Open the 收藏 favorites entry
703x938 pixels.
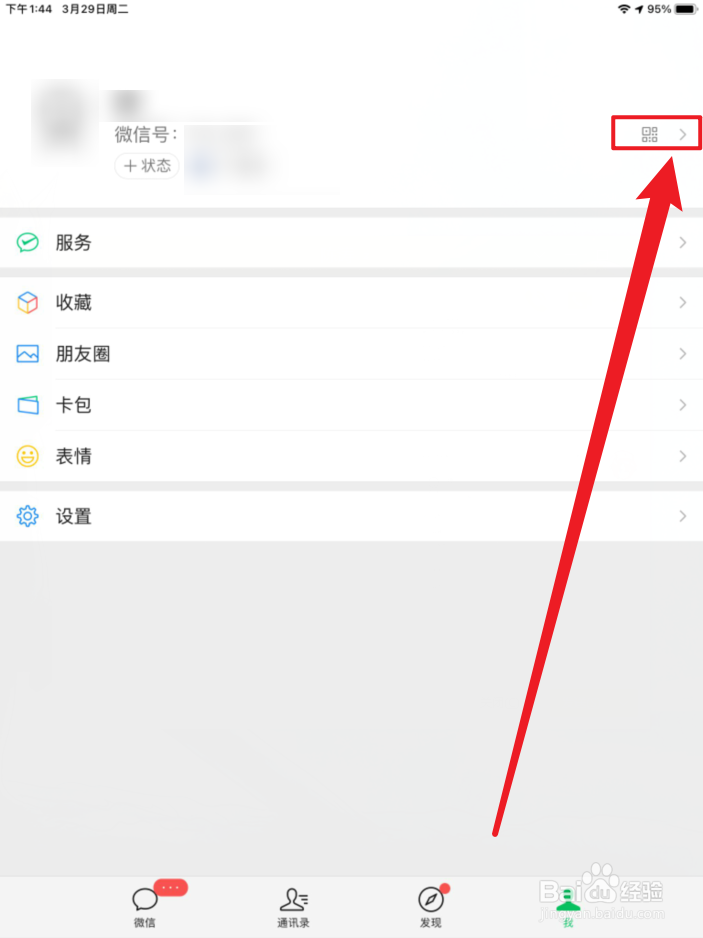351,303
